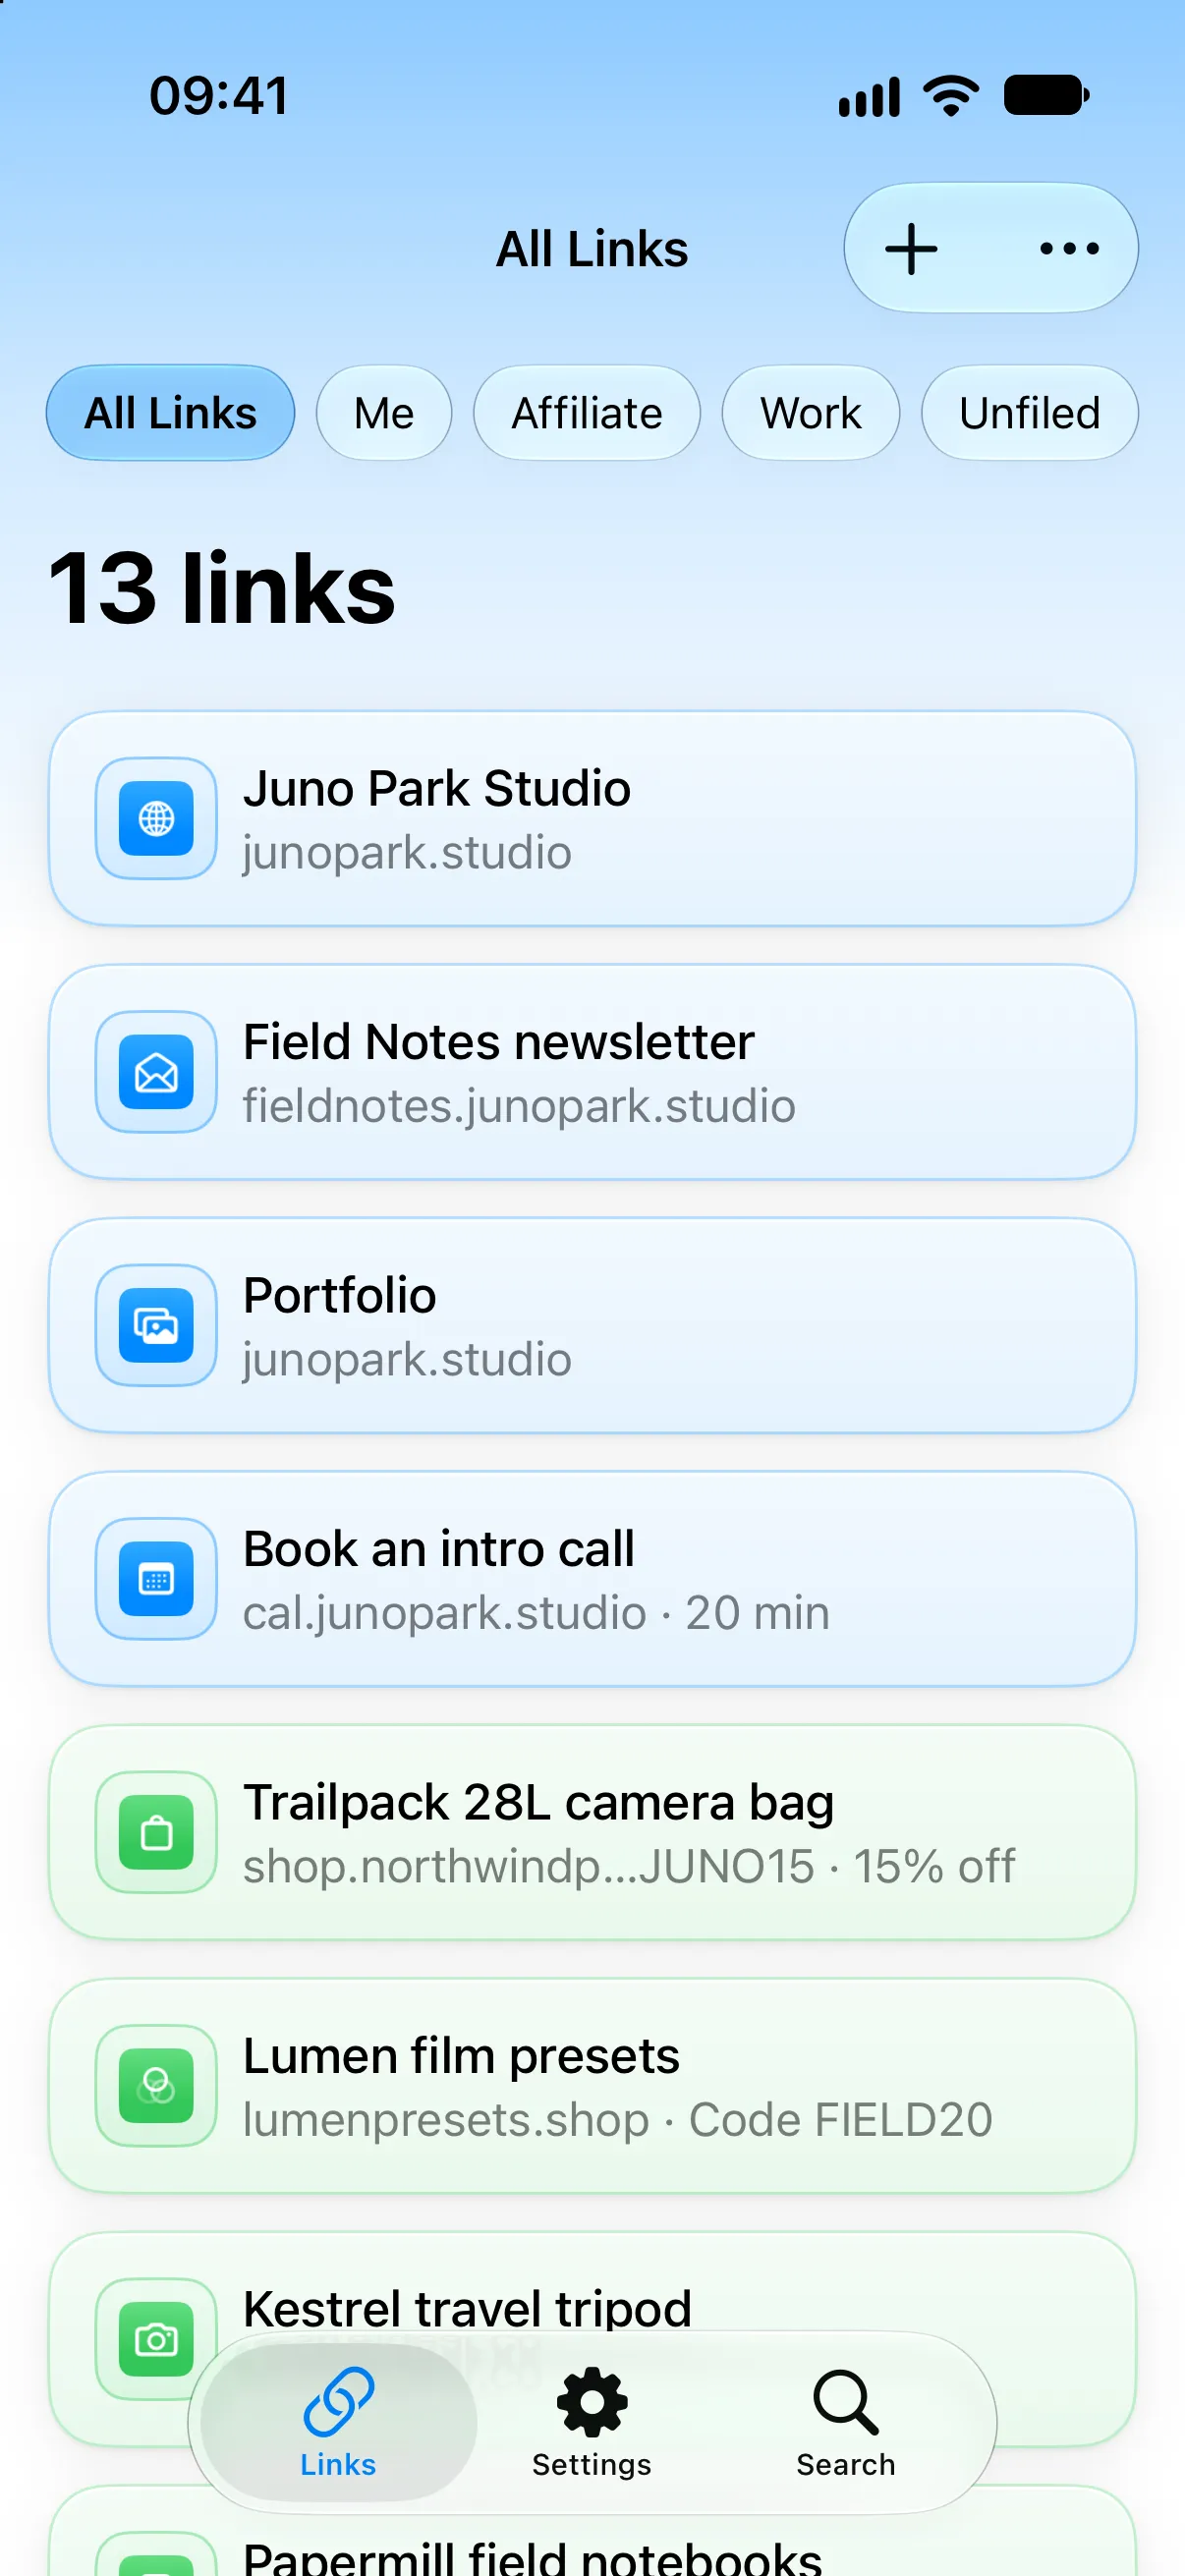Show Unfiled links
This screenshot has height=2576, width=1185.
(x=1030, y=413)
